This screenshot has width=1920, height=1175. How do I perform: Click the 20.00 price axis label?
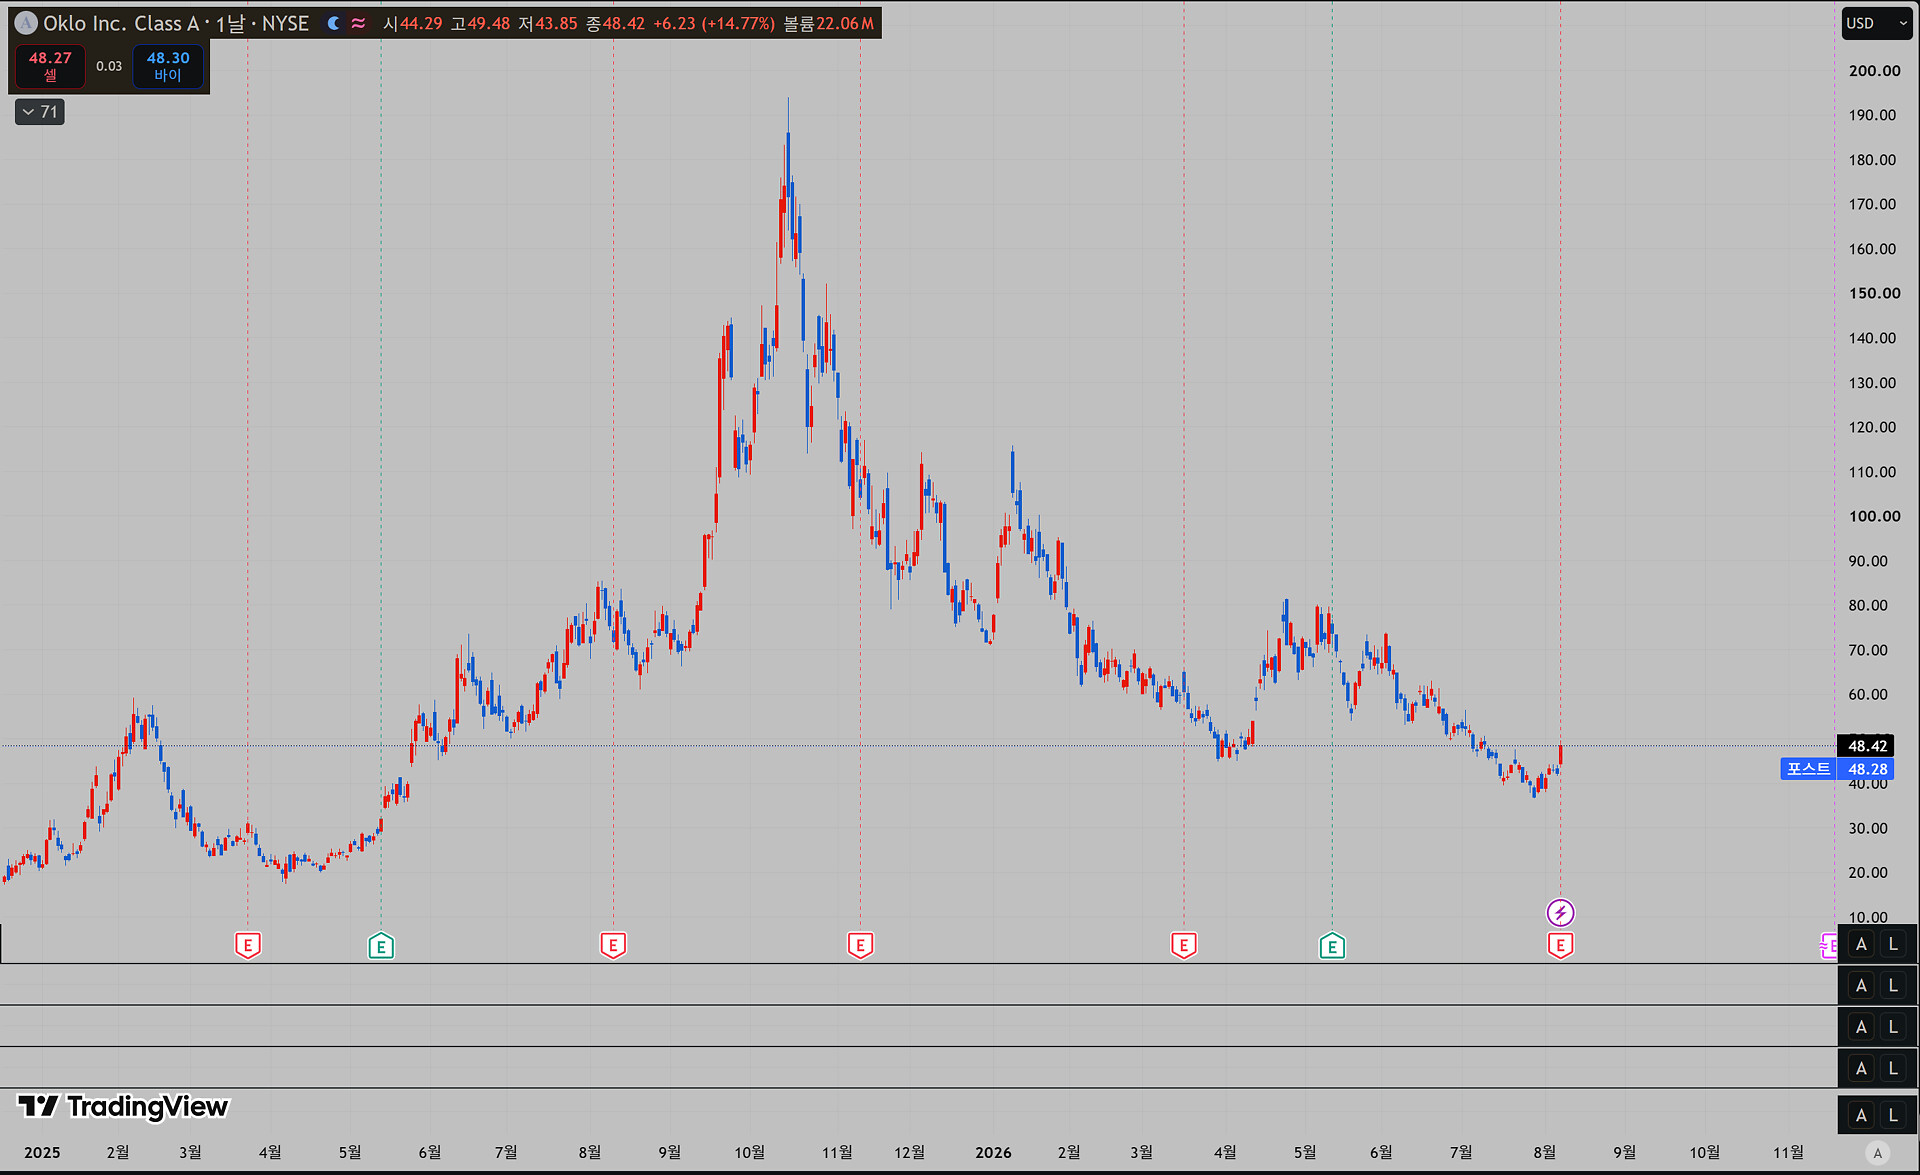(x=1868, y=872)
